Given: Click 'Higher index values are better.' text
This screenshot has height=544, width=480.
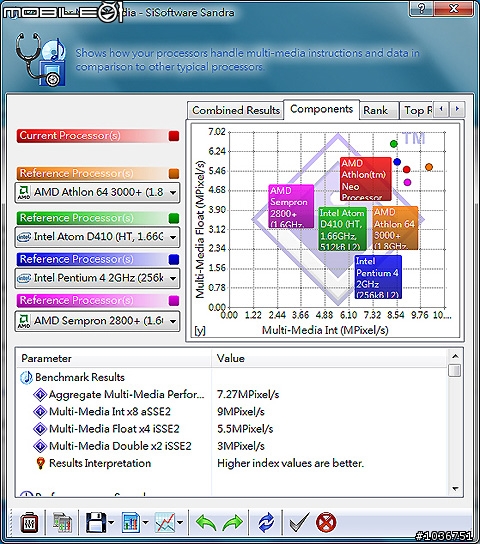Looking at the screenshot, I should (290, 464).
